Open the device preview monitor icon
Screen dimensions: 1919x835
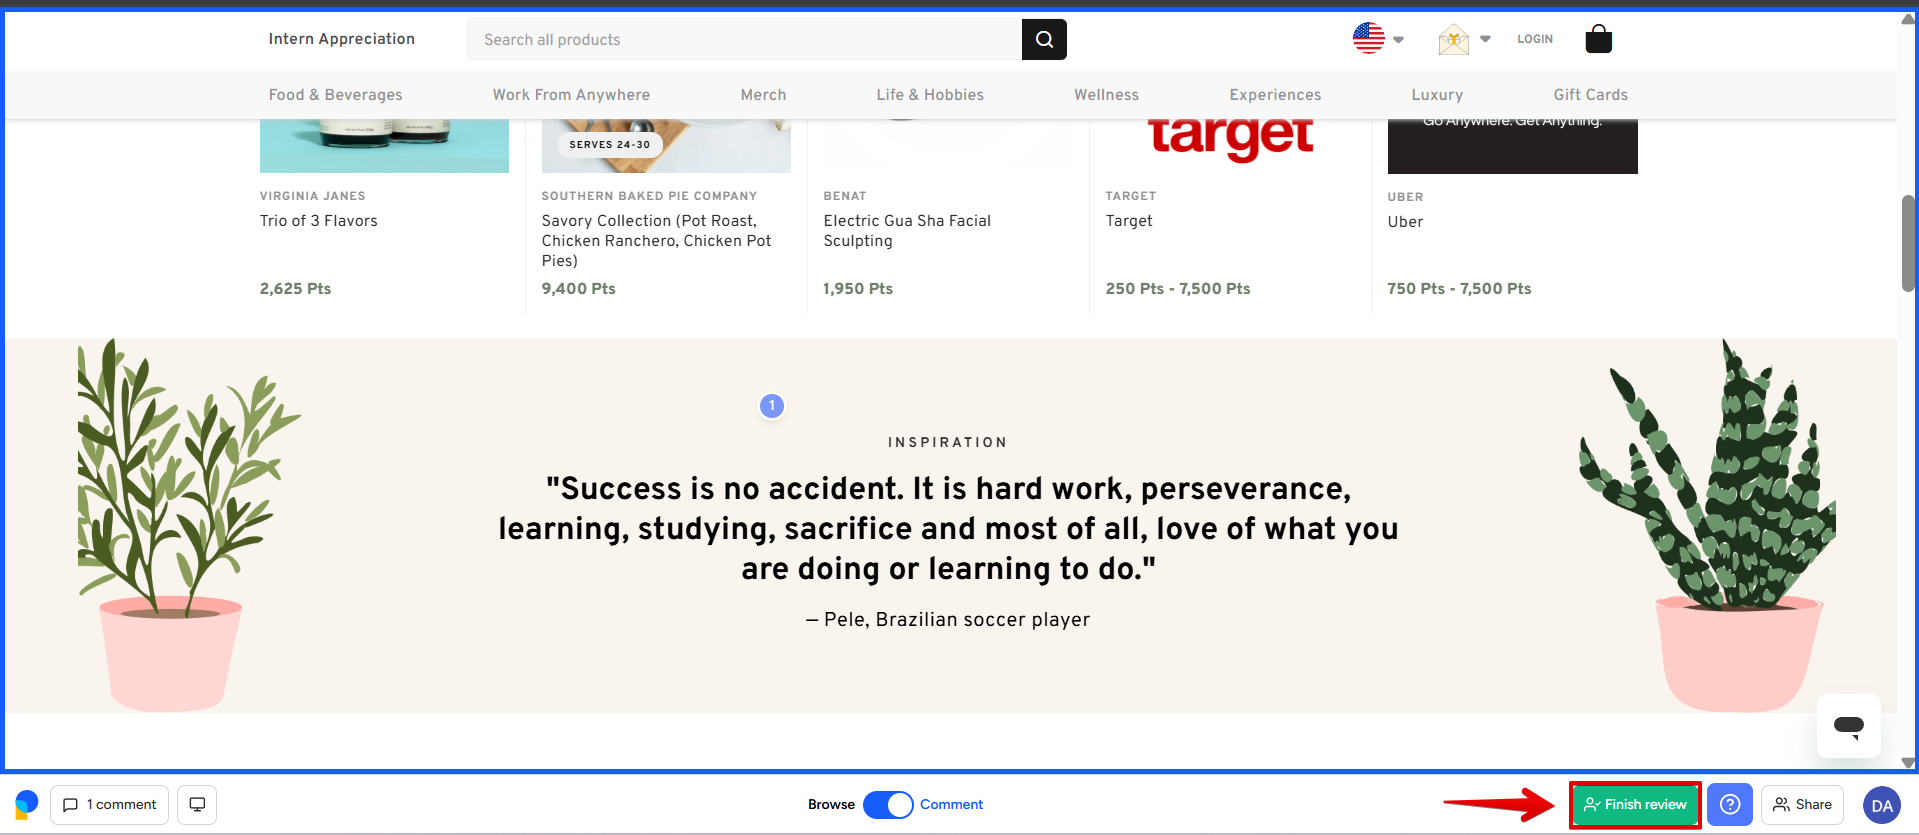[197, 805]
